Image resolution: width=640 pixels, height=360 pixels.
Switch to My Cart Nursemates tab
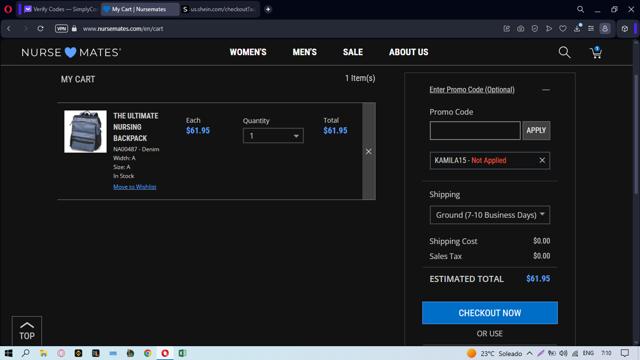click(139, 9)
